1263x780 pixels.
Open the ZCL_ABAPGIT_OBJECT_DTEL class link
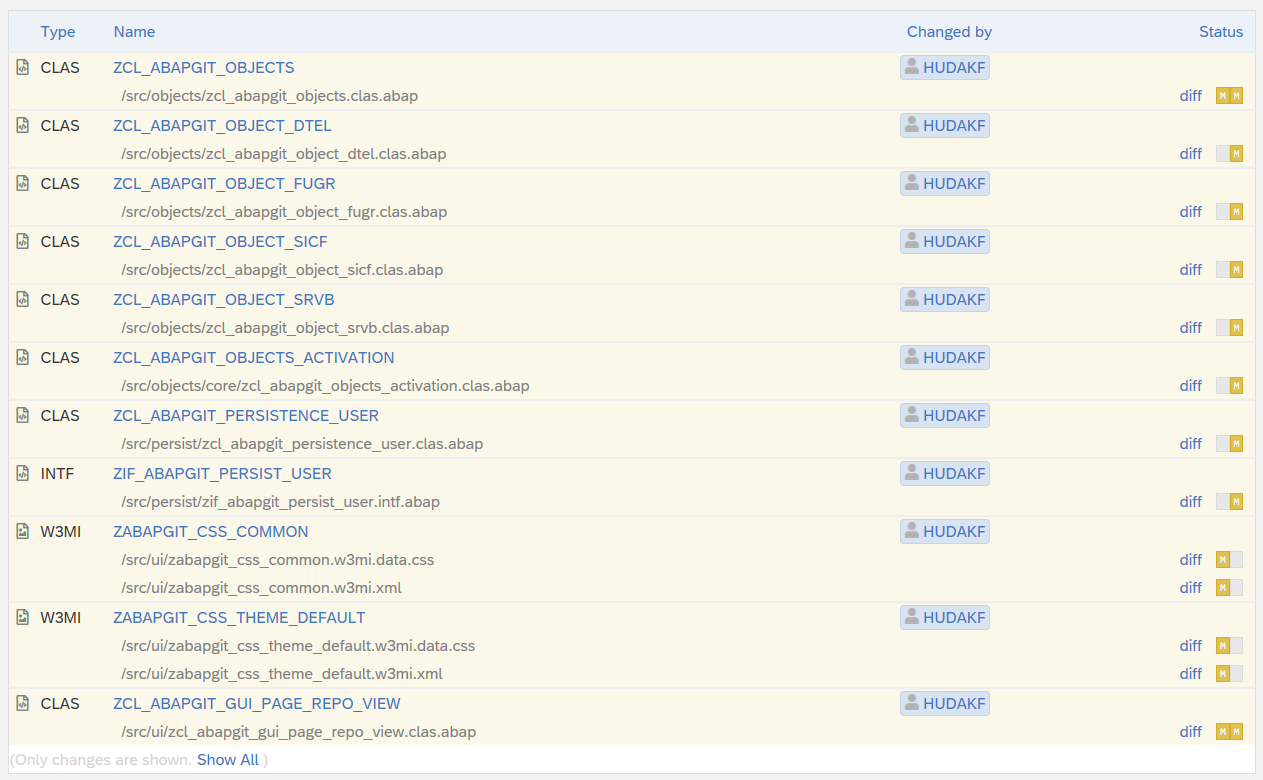click(222, 125)
